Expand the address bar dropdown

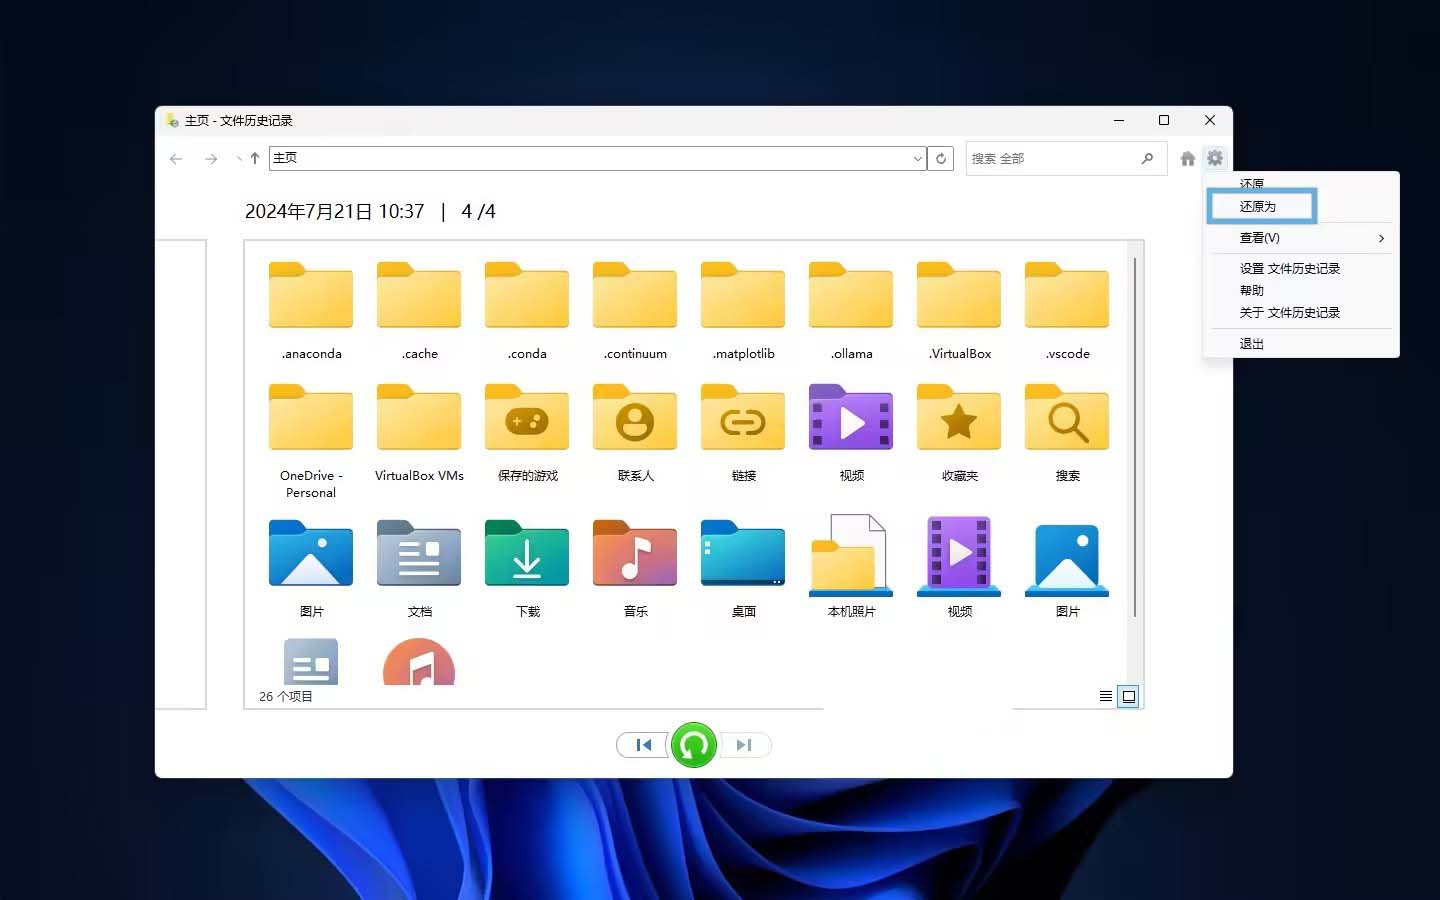click(x=917, y=158)
